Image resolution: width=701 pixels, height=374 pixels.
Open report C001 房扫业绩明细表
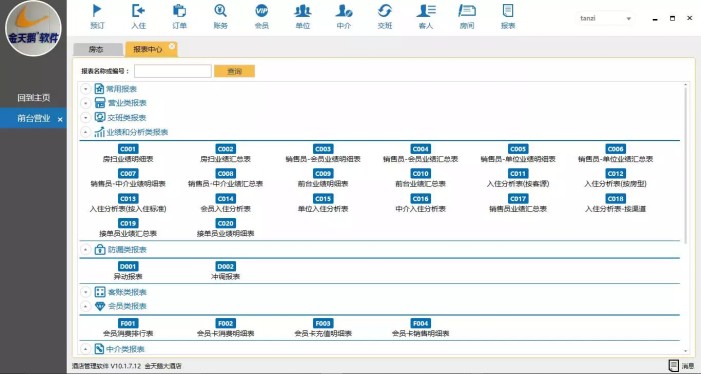click(128, 154)
